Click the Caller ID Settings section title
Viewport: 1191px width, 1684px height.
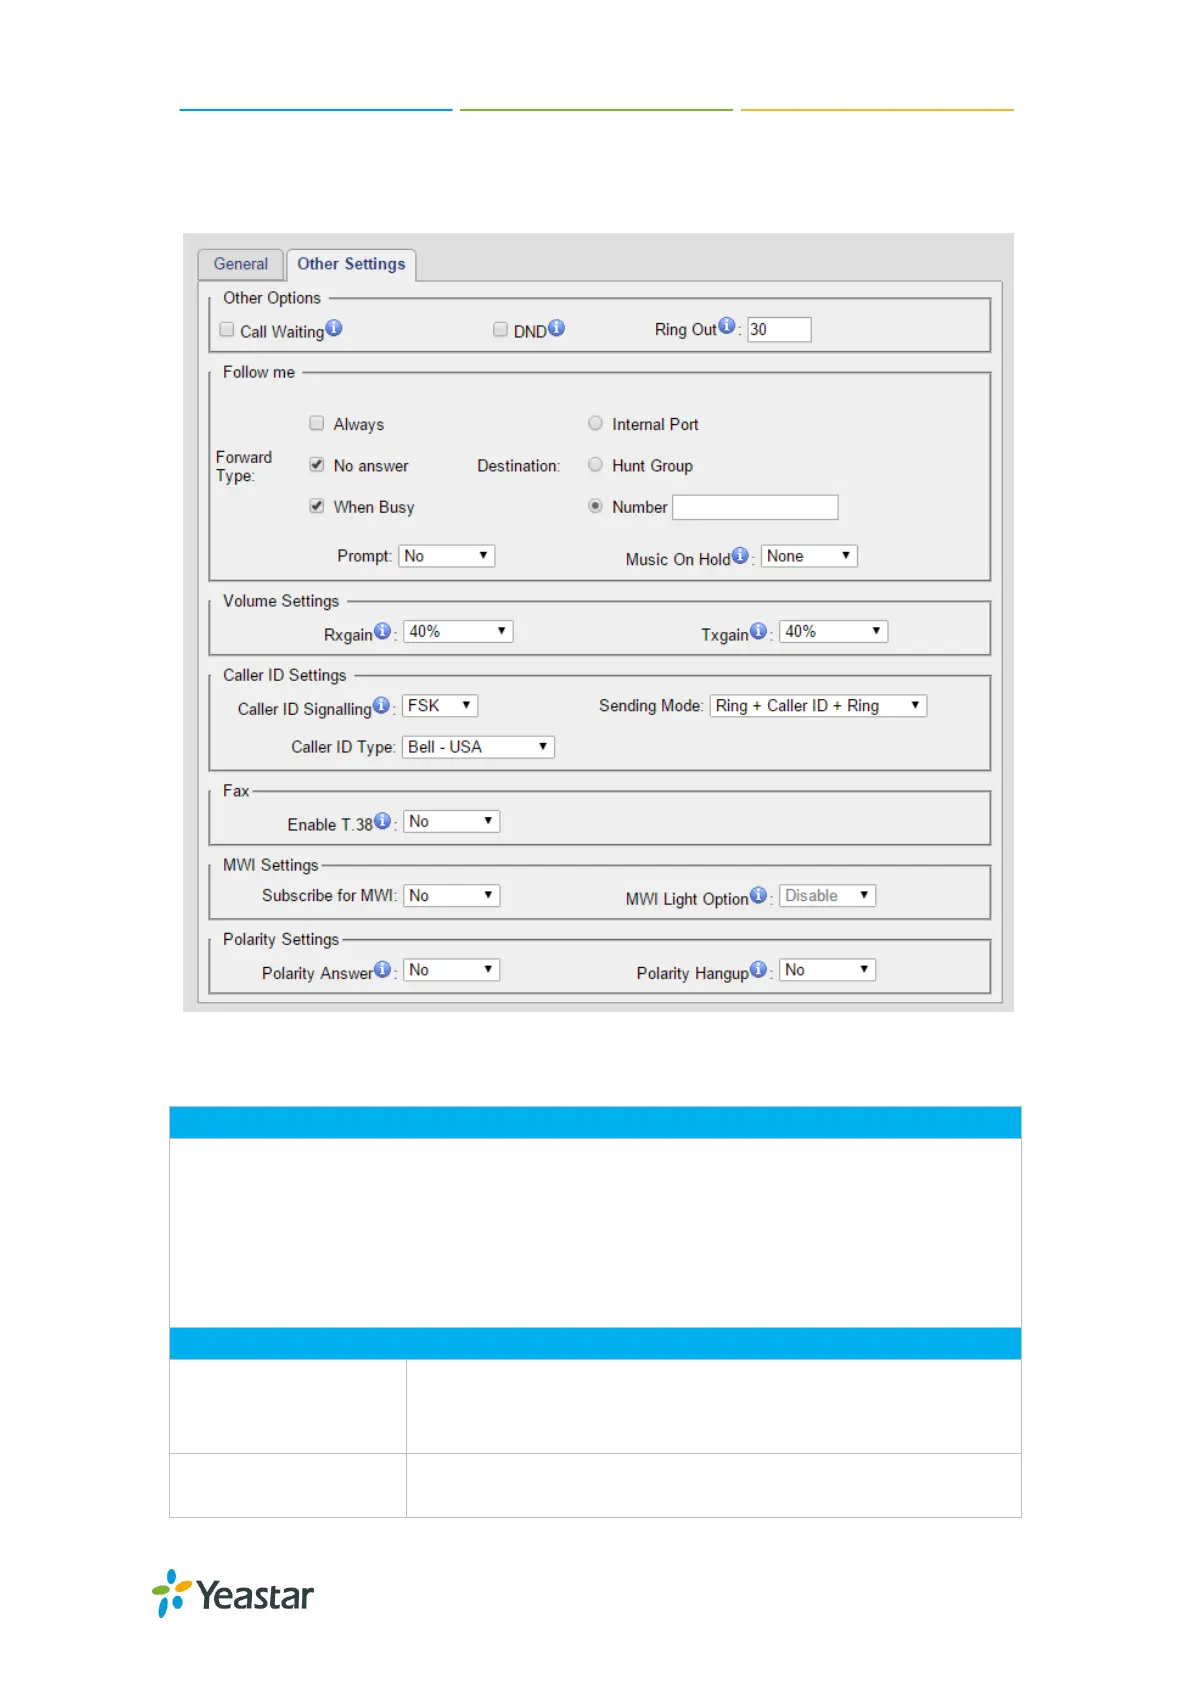(285, 675)
